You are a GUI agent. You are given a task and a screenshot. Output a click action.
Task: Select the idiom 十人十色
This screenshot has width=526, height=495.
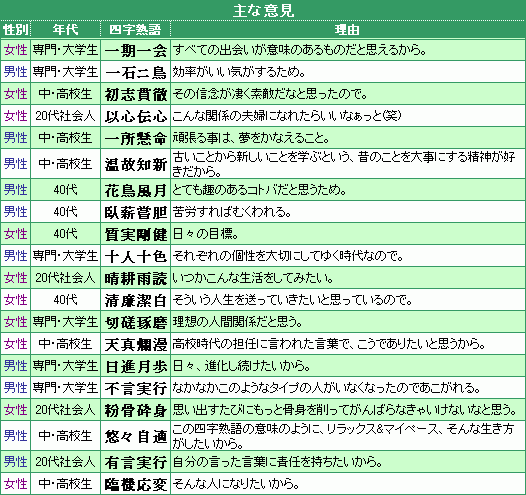coord(136,256)
